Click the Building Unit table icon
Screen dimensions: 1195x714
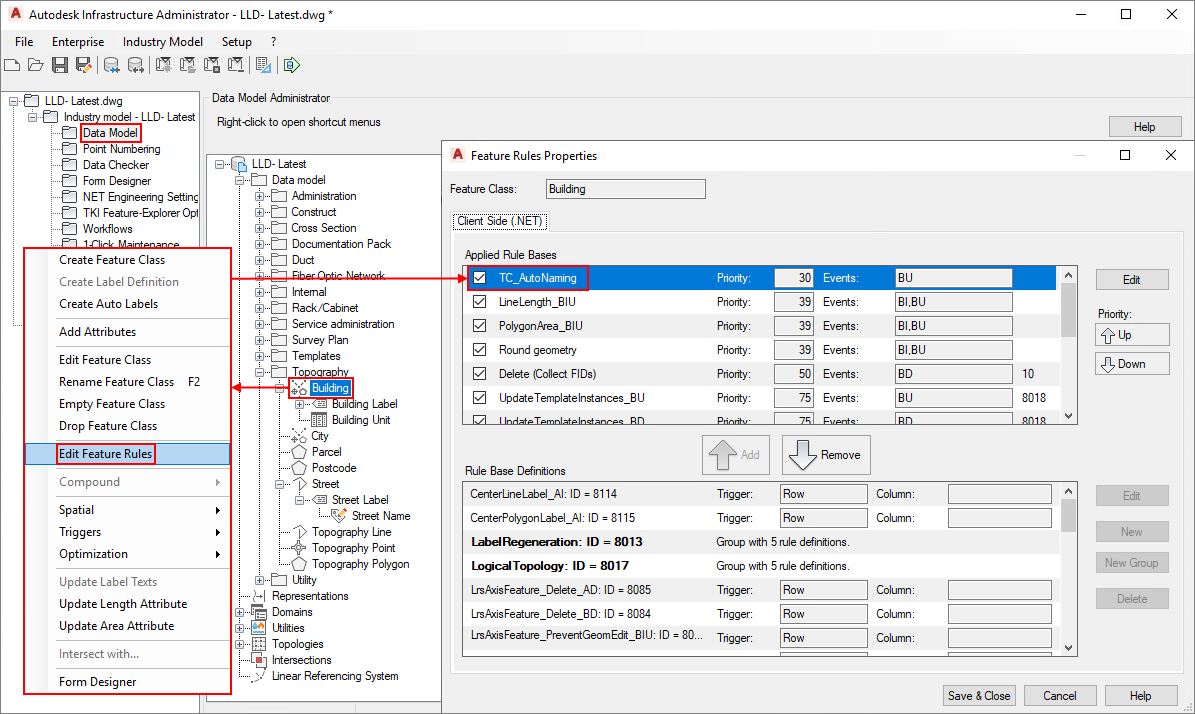coord(319,421)
